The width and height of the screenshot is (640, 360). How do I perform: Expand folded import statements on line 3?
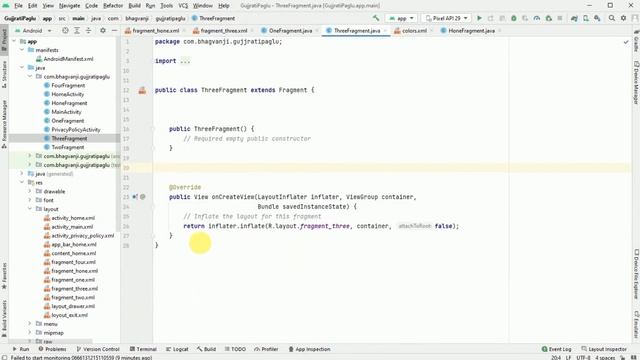(x=185, y=61)
